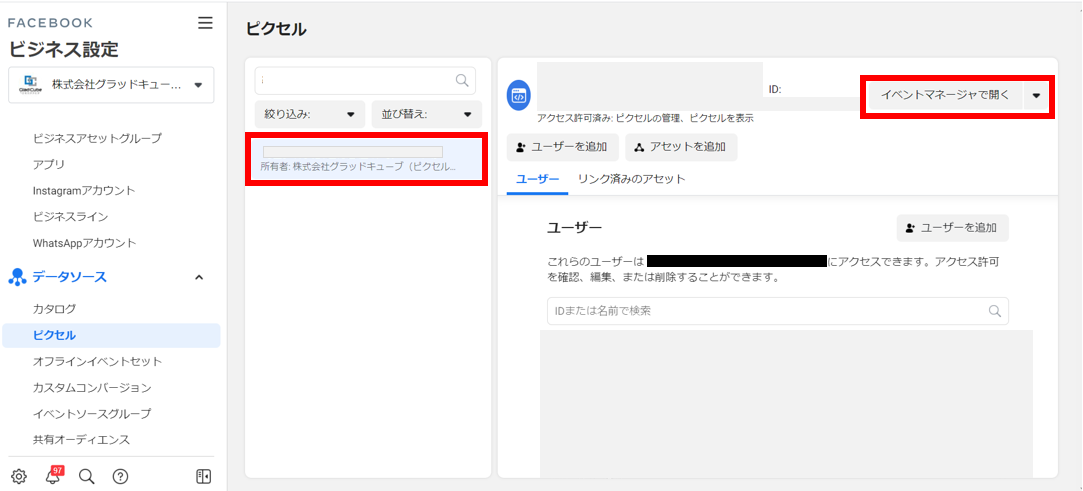The height and width of the screenshot is (491, 1083).
Task: Click the pixel list search field
Action: pos(365,81)
